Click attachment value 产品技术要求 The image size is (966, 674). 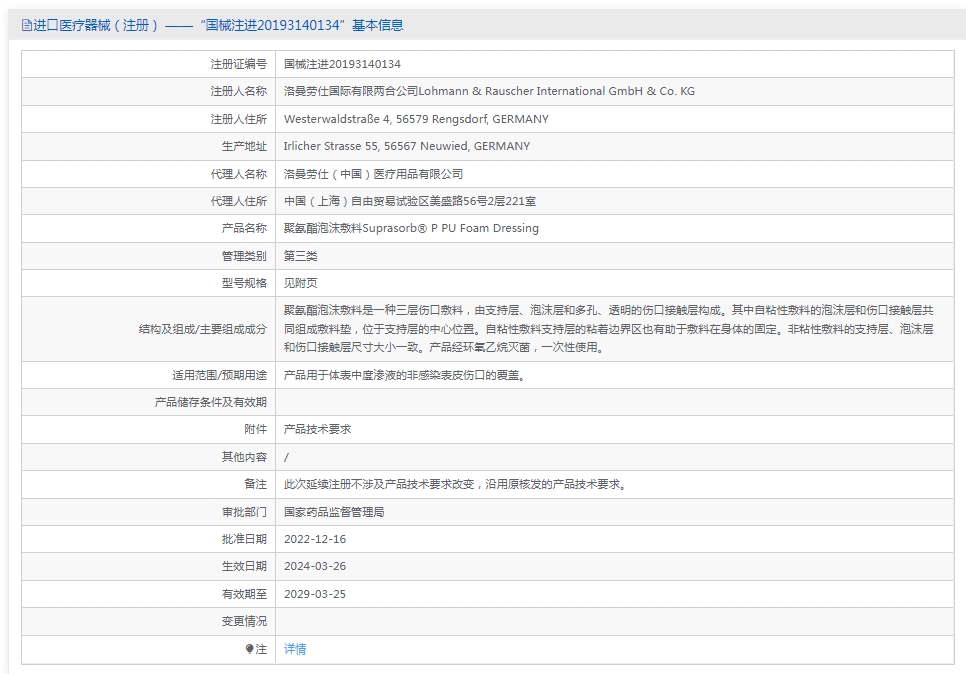tap(317, 429)
